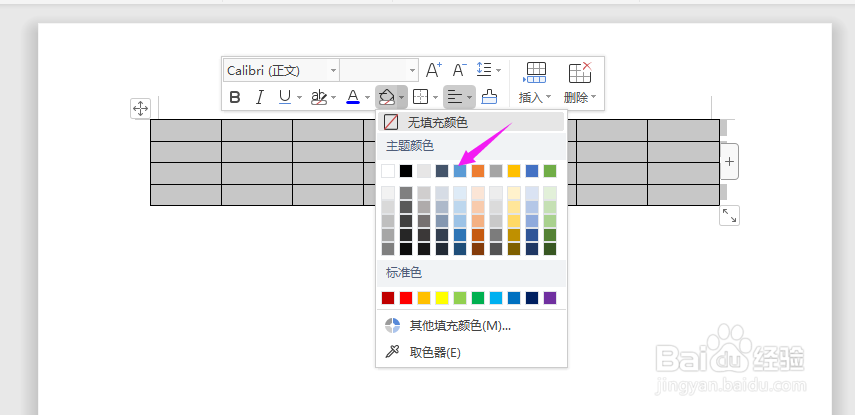Image resolution: width=855 pixels, height=415 pixels.
Task: Click the table move handle icon
Action: point(140,108)
